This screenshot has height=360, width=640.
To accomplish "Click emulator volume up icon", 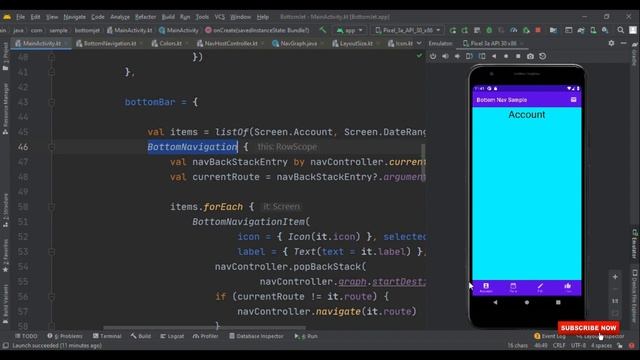I will tap(445, 56).
